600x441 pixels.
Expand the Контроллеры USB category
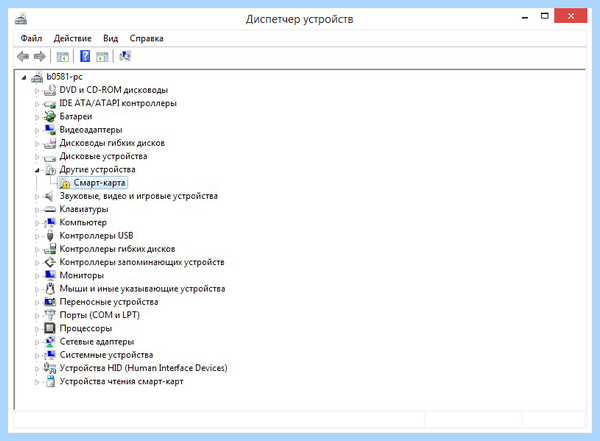(37, 236)
